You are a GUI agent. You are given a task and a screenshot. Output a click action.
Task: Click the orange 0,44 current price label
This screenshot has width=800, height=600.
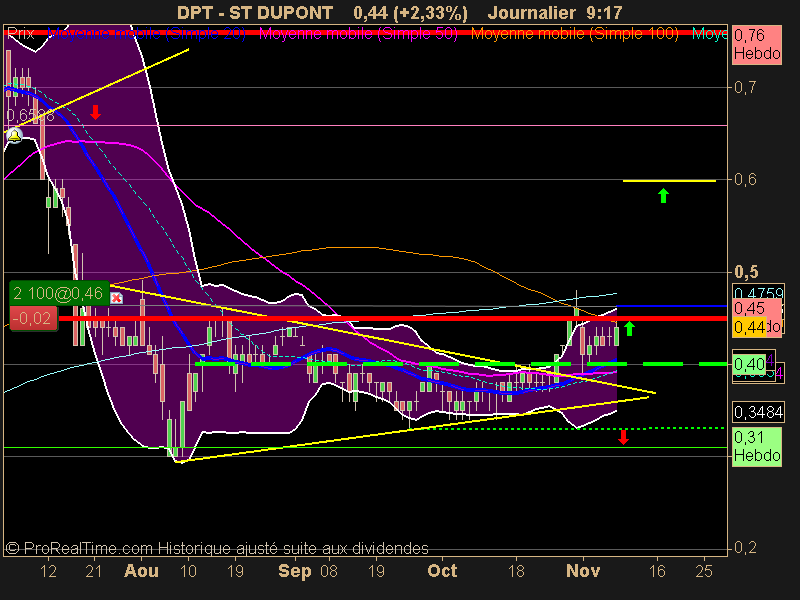[749, 327]
